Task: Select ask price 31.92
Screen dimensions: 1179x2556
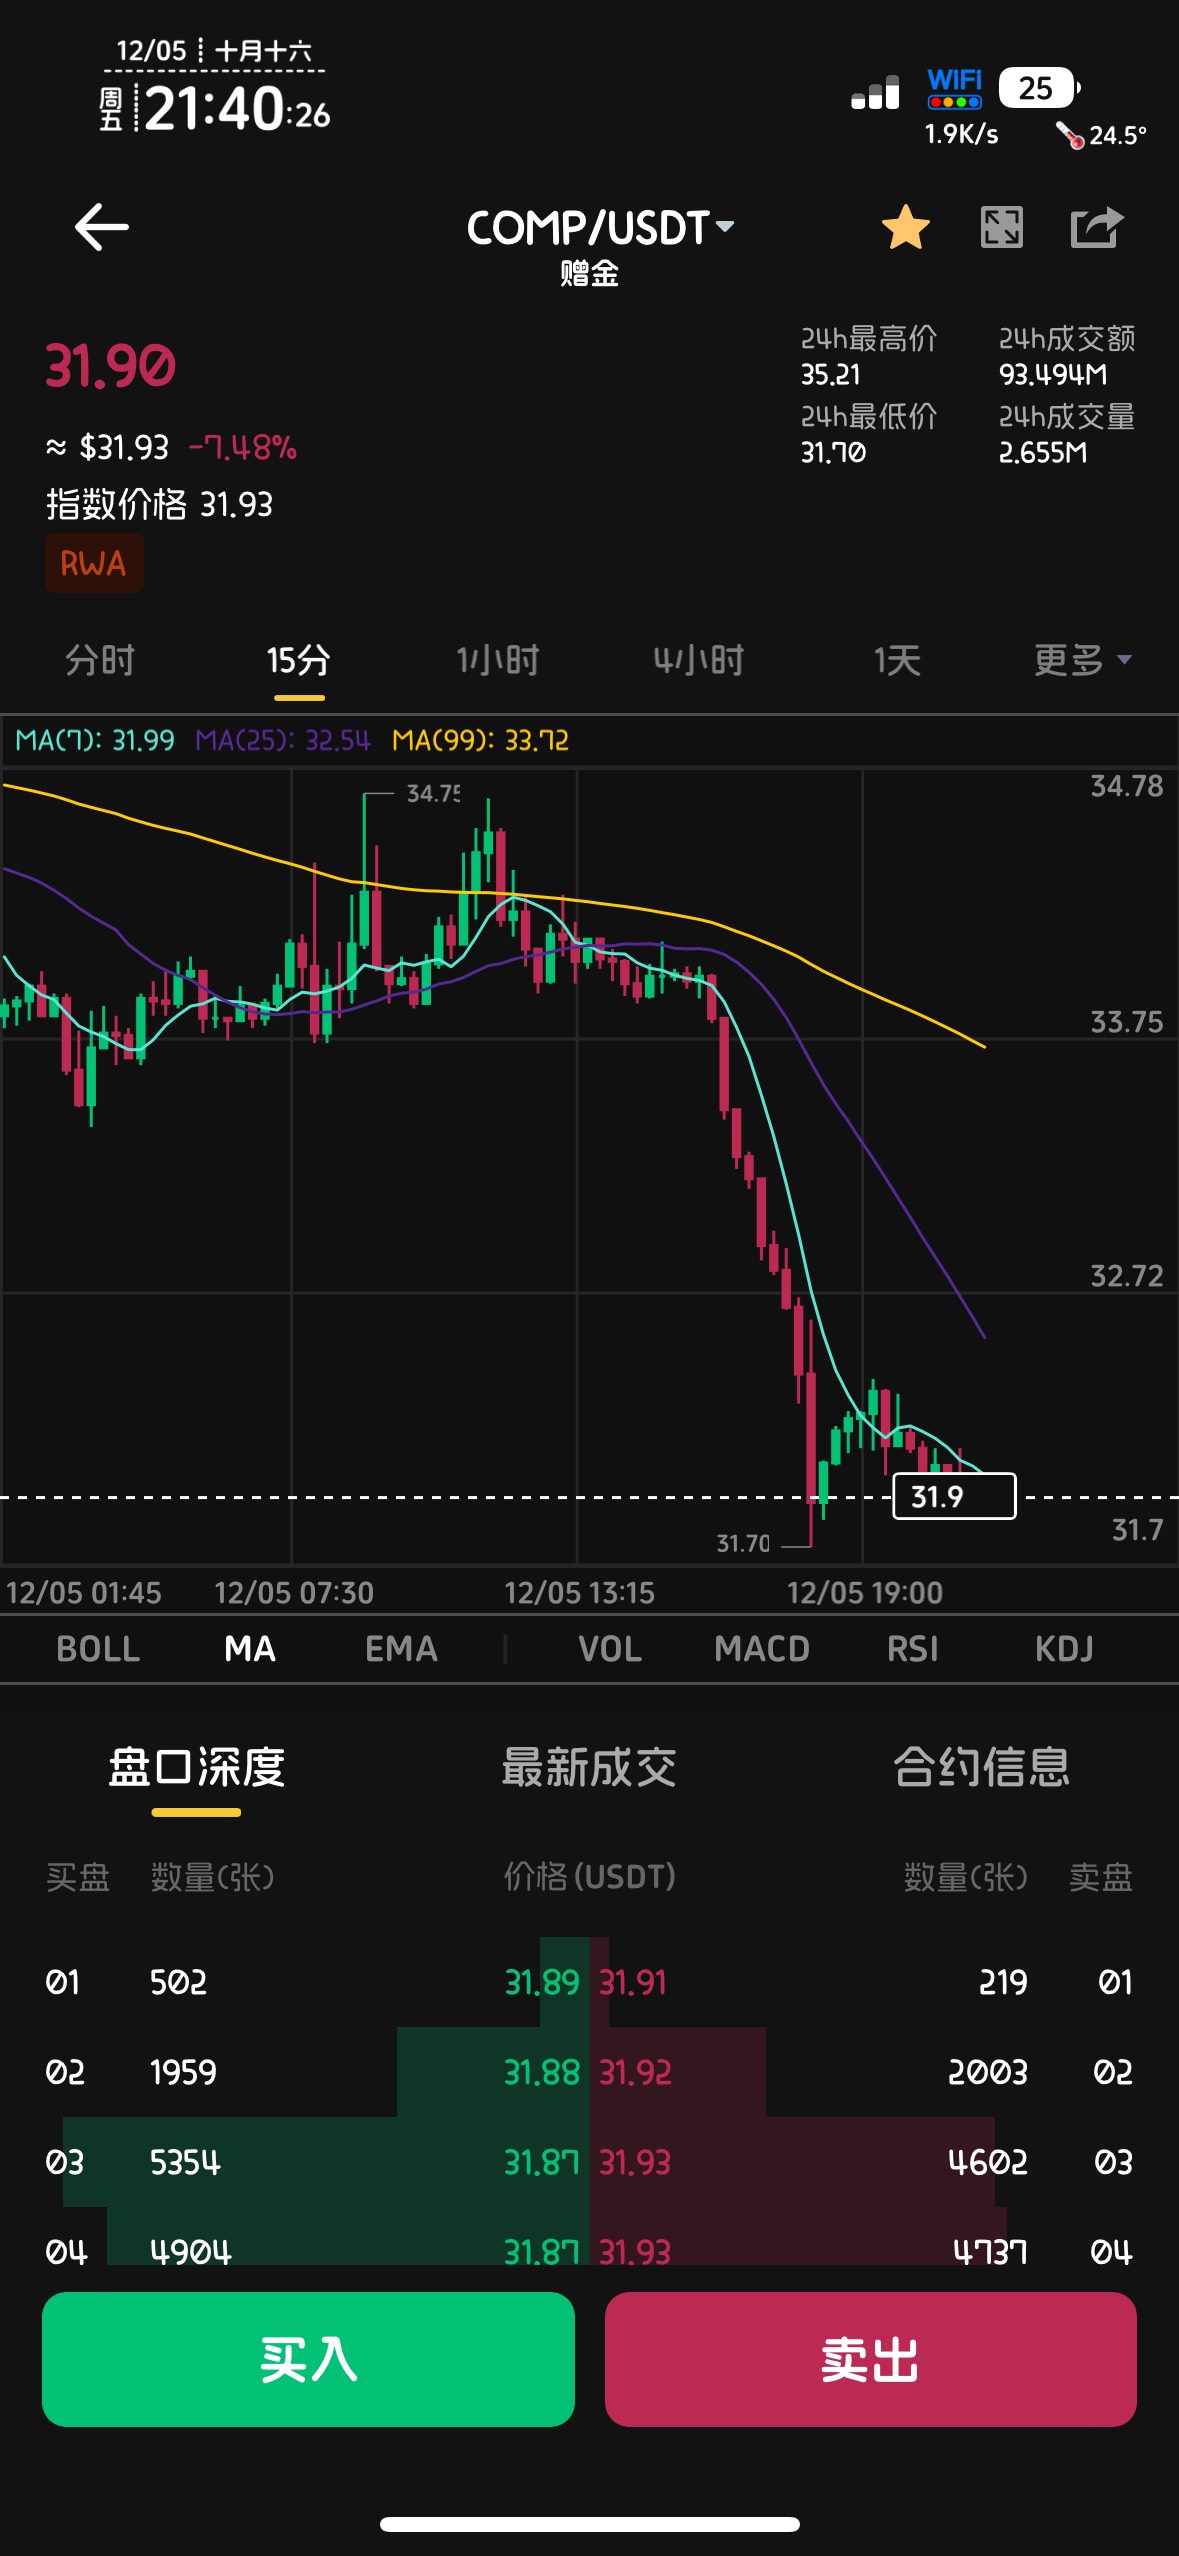Action: coord(635,2072)
